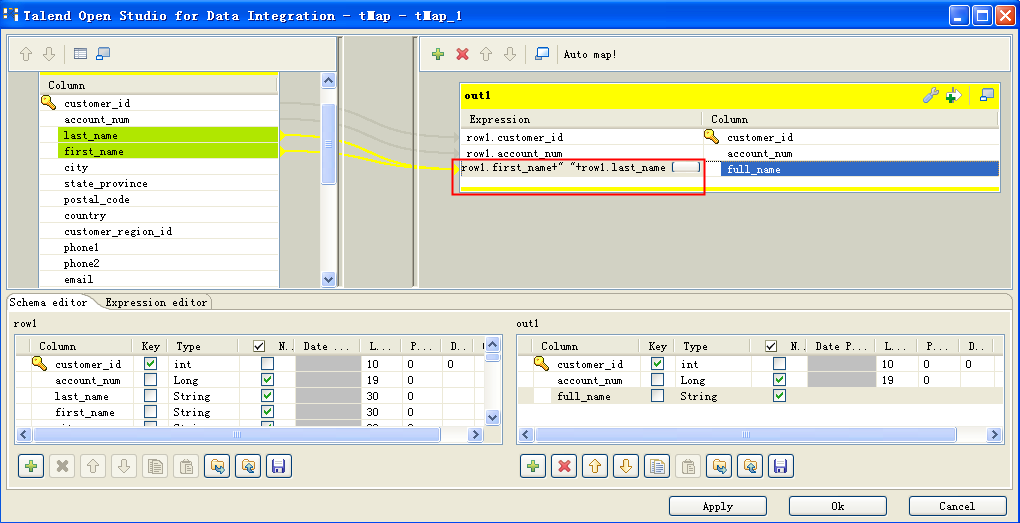Click the Auto map! button

point(590,54)
